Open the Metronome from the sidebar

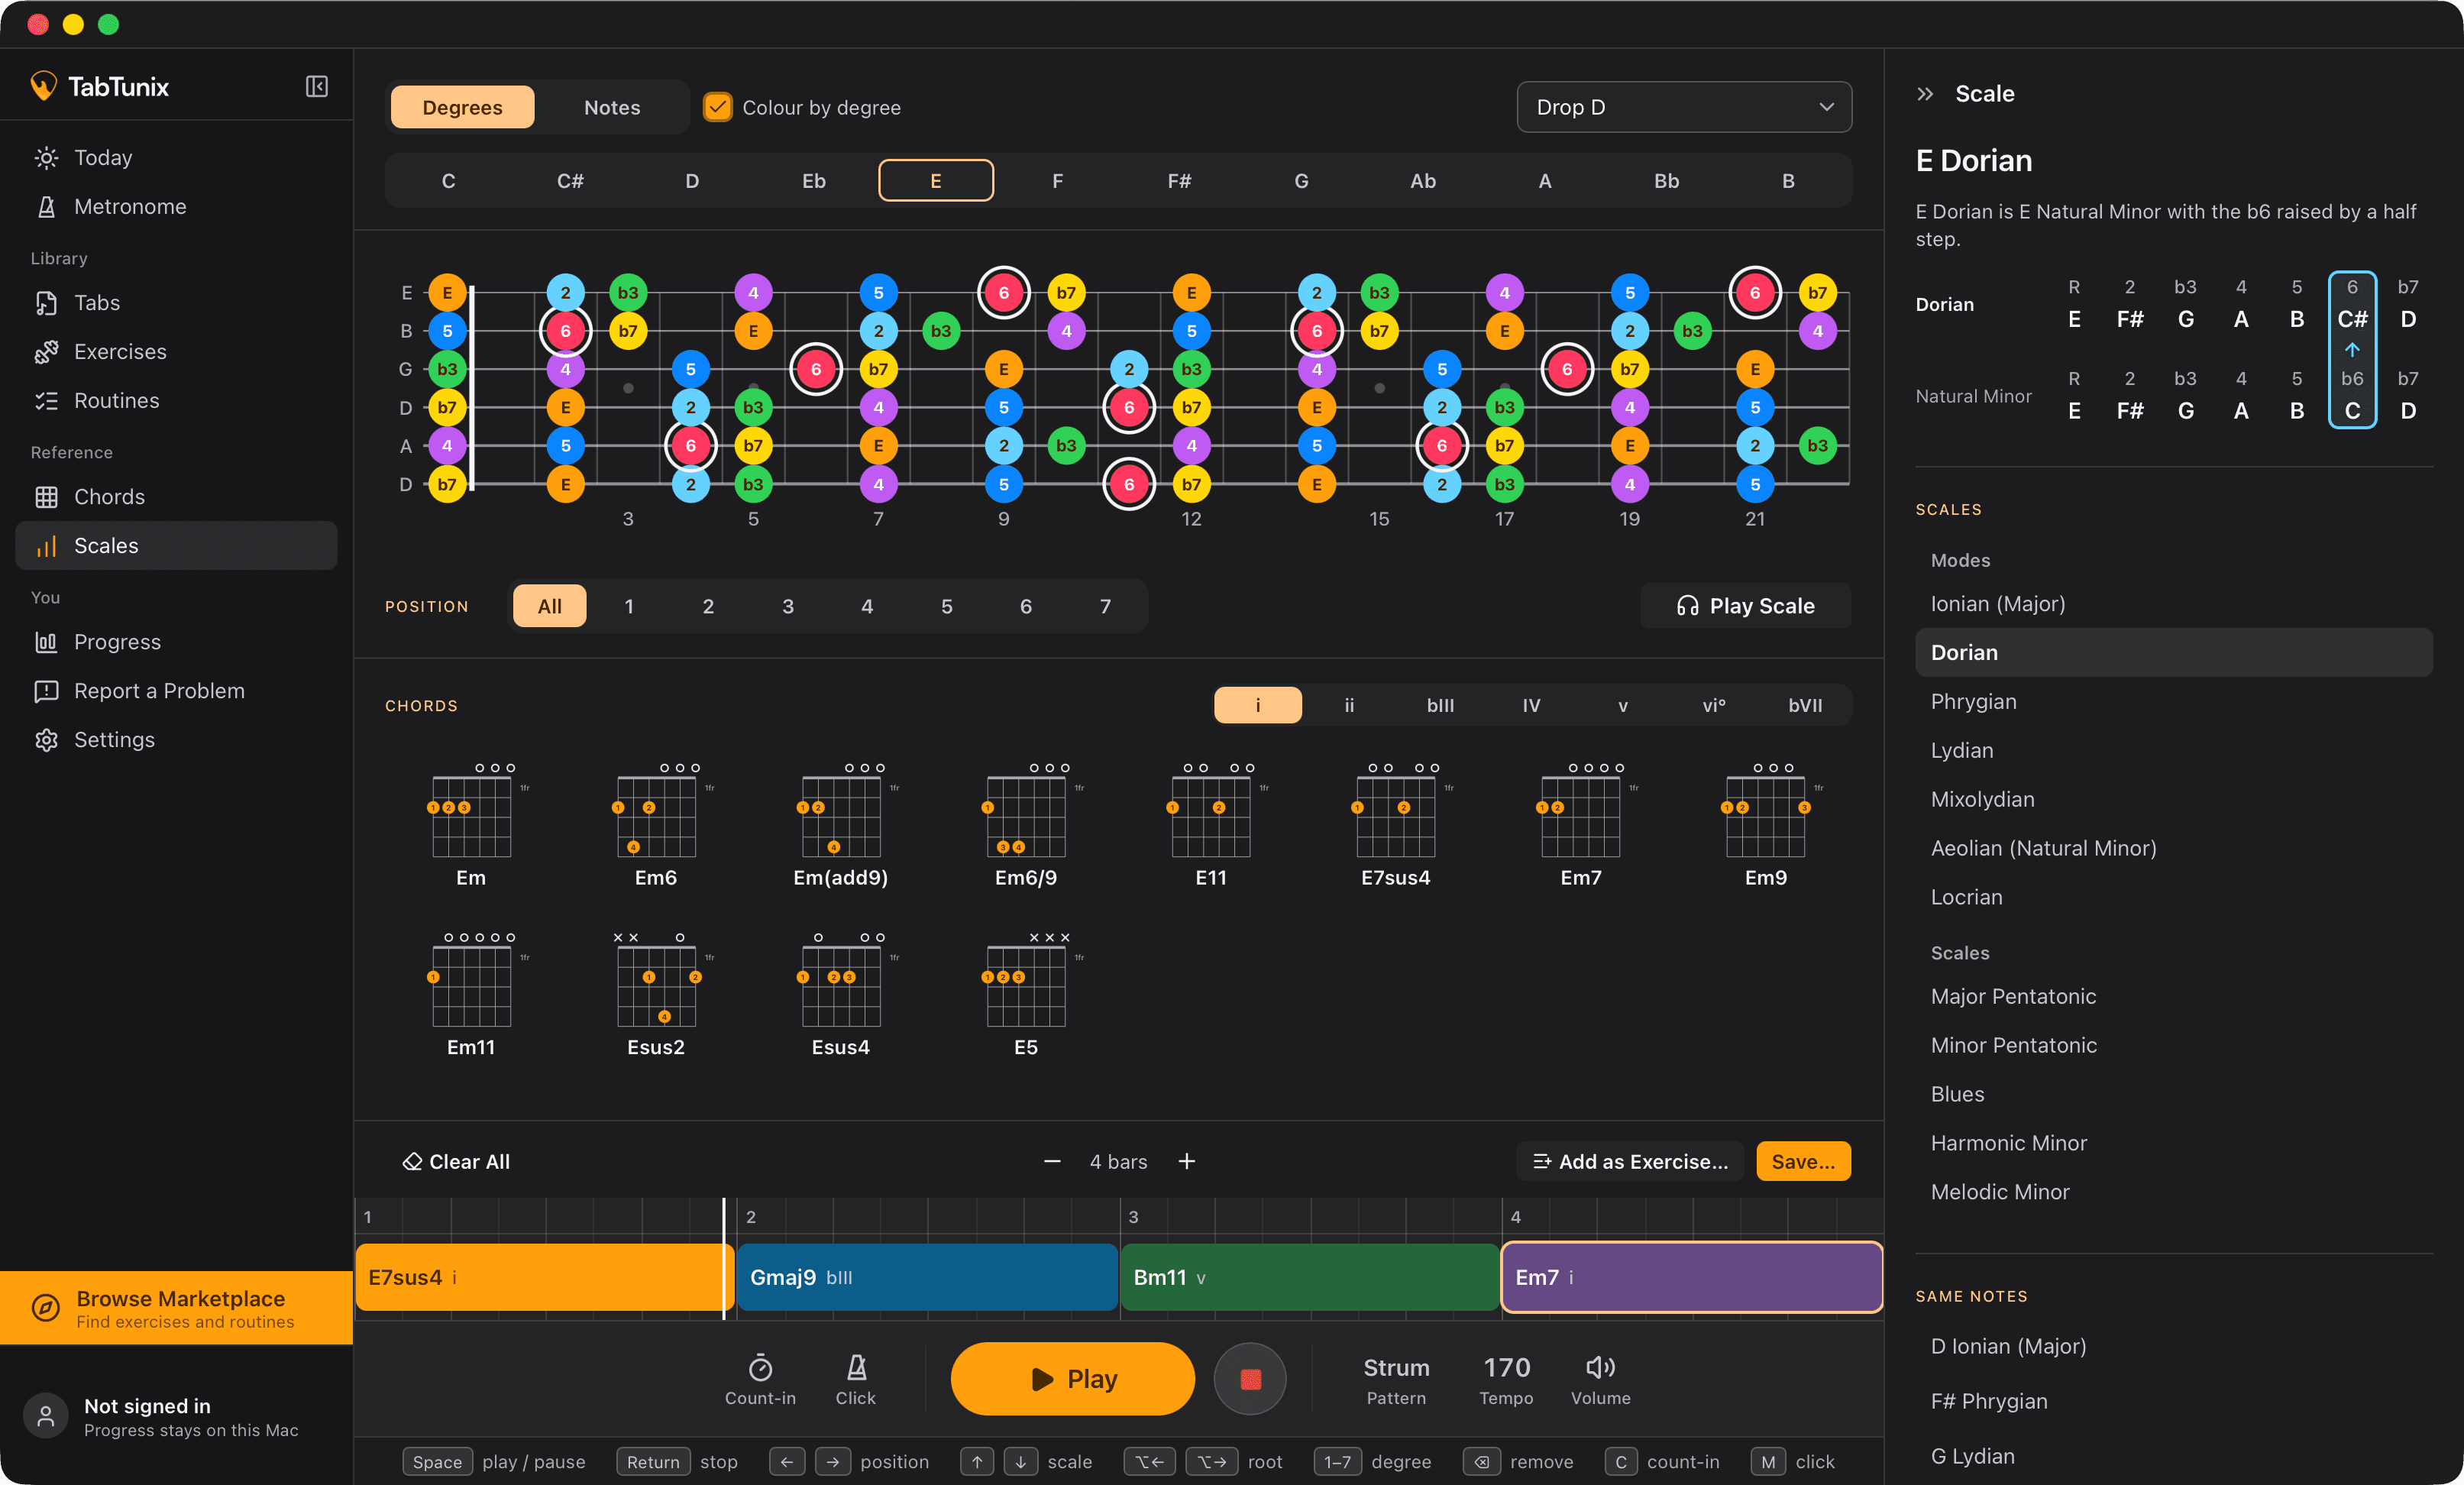(176, 206)
